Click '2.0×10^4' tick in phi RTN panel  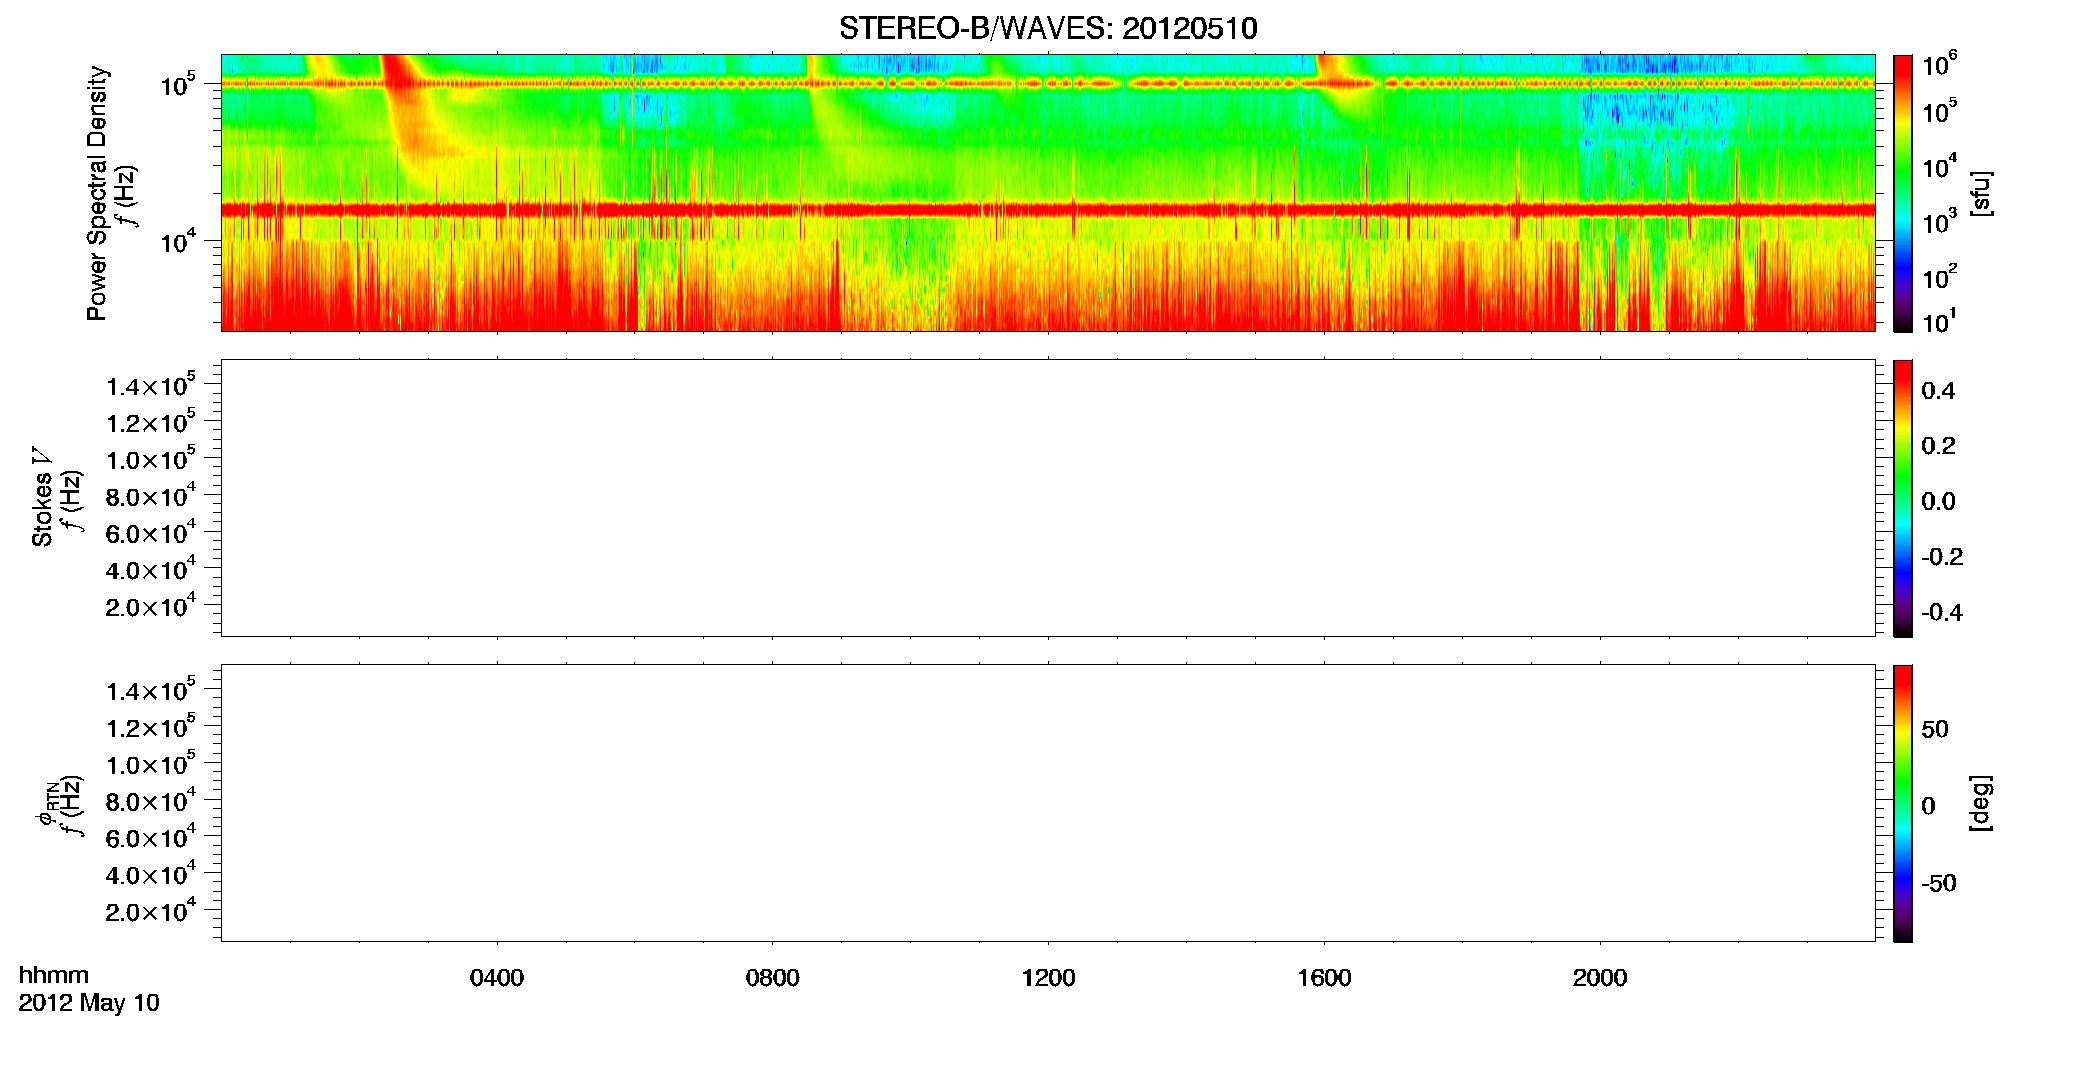tap(151, 911)
